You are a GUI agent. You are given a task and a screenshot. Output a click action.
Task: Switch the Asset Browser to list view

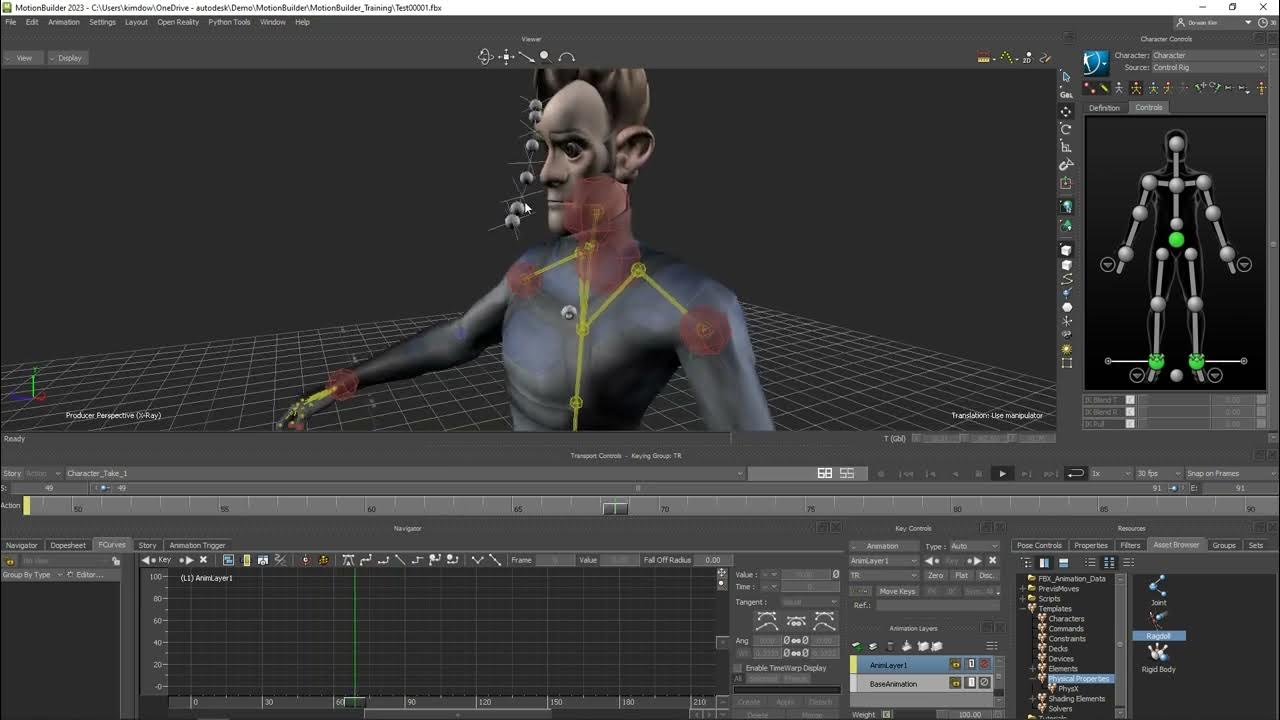coord(1091,563)
